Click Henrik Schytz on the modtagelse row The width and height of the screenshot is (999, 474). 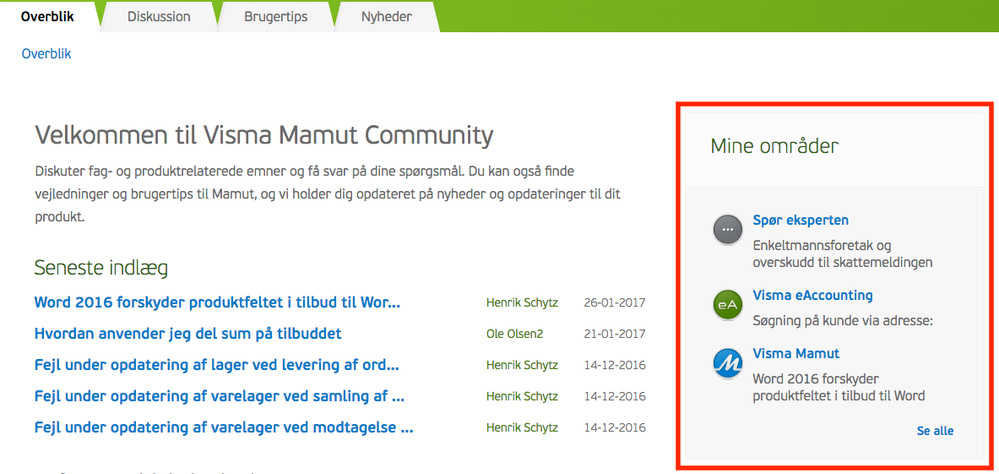tap(522, 427)
